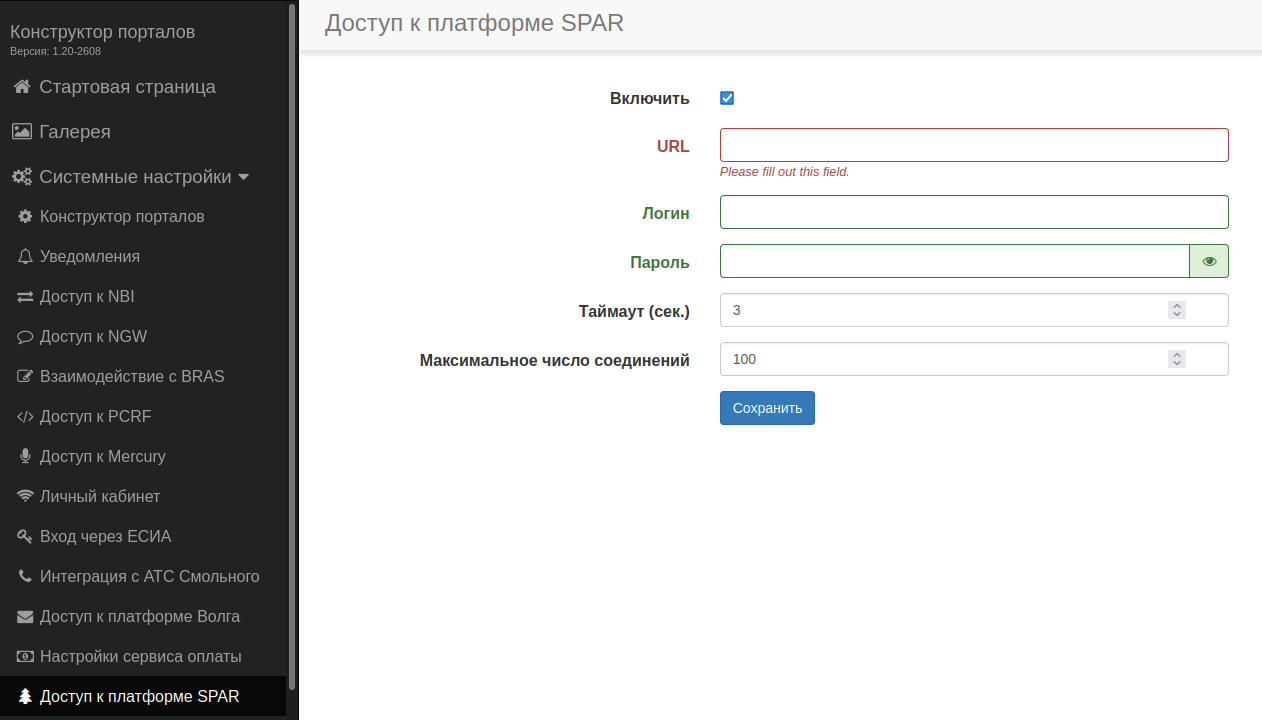
Task: Select Интеграция с АТС Смольного
Action: 143,576
